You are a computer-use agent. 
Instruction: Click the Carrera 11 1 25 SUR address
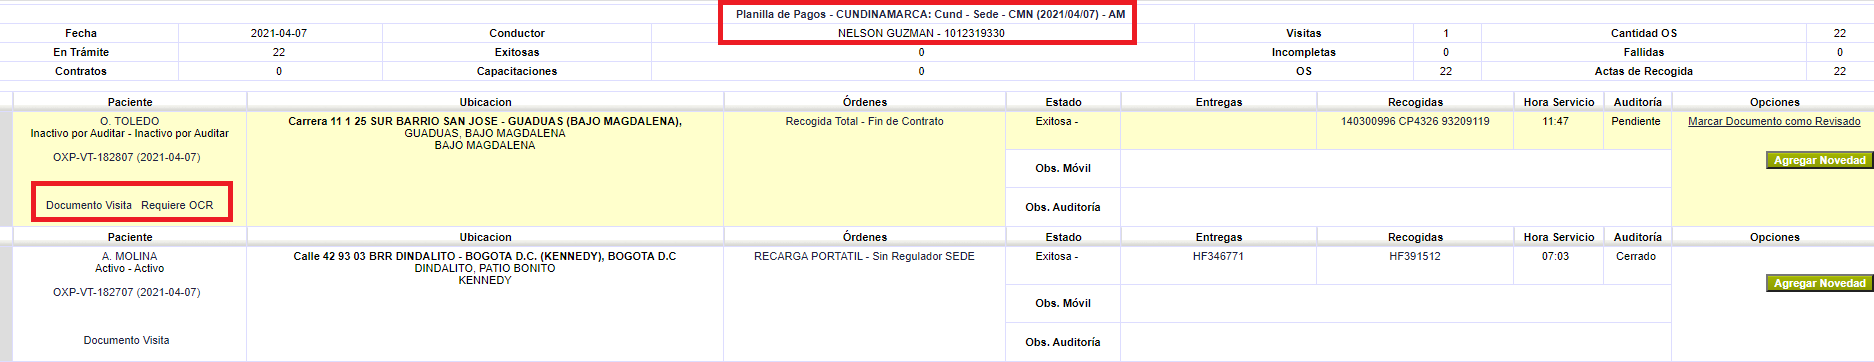click(x=485, y=121)
